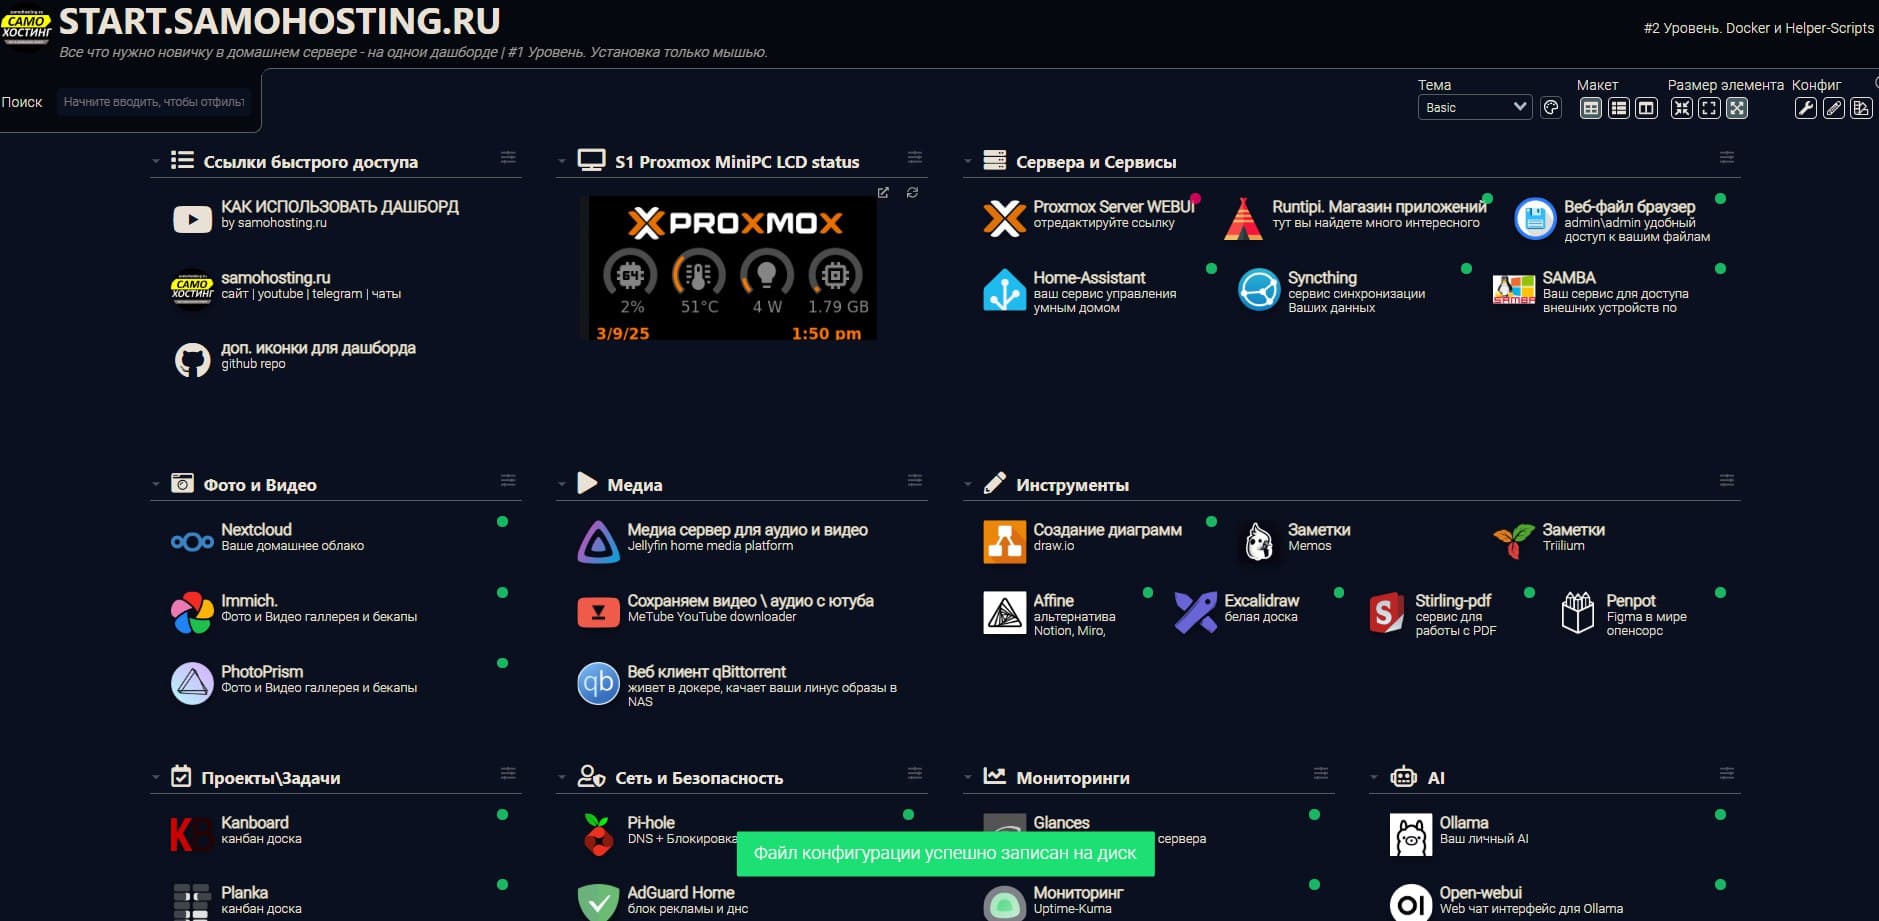Open the КАК ИСПОЛЬЗОВАТЬ ДАШБОРД link

pos(339,207)
